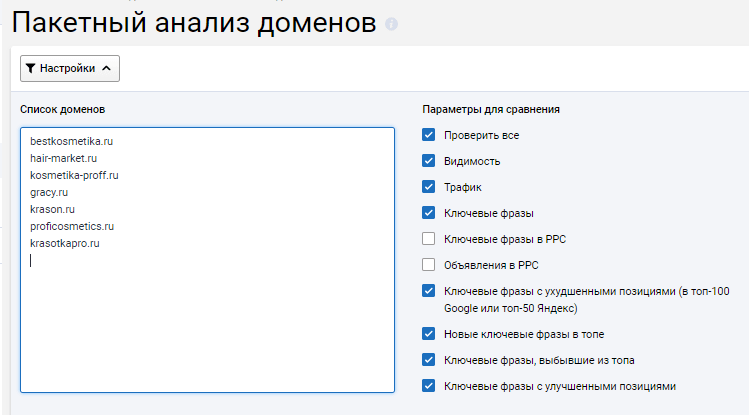749x415 pixels.
Task: Toggle off the "Трафик" checkbox
Action: click(x=429, y=187)
